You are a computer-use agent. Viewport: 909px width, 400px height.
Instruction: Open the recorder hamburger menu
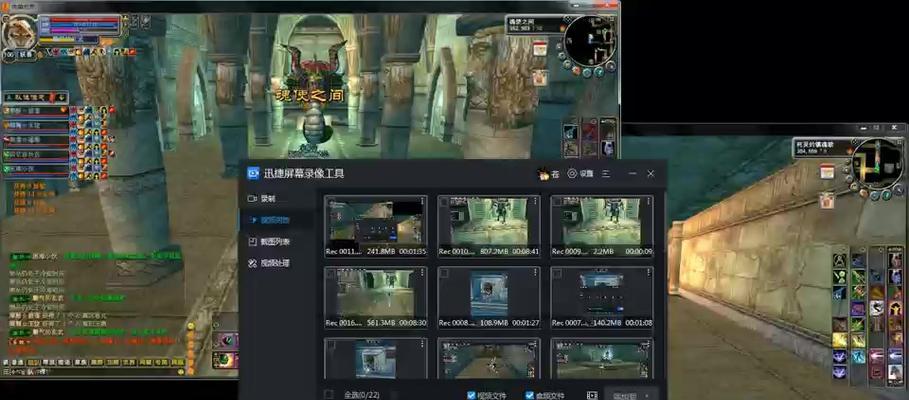click(605, 173)
